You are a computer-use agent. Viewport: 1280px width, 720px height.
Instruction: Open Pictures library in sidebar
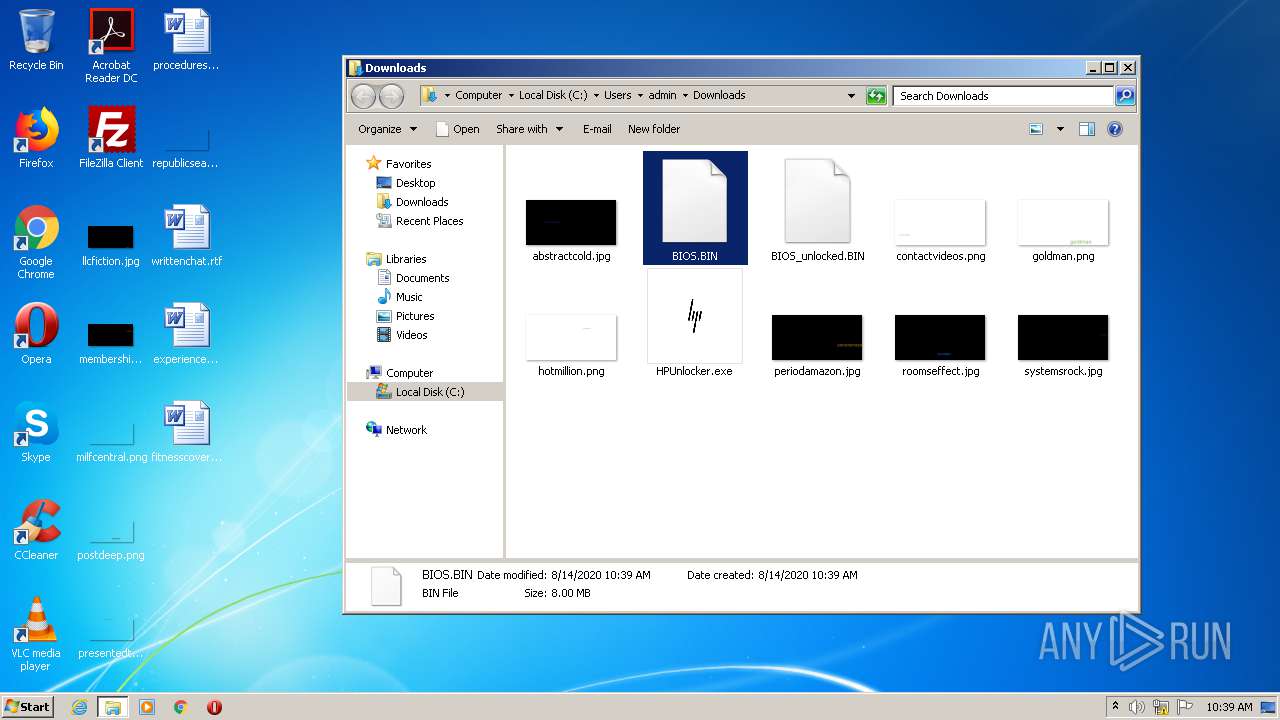point(414,316)
